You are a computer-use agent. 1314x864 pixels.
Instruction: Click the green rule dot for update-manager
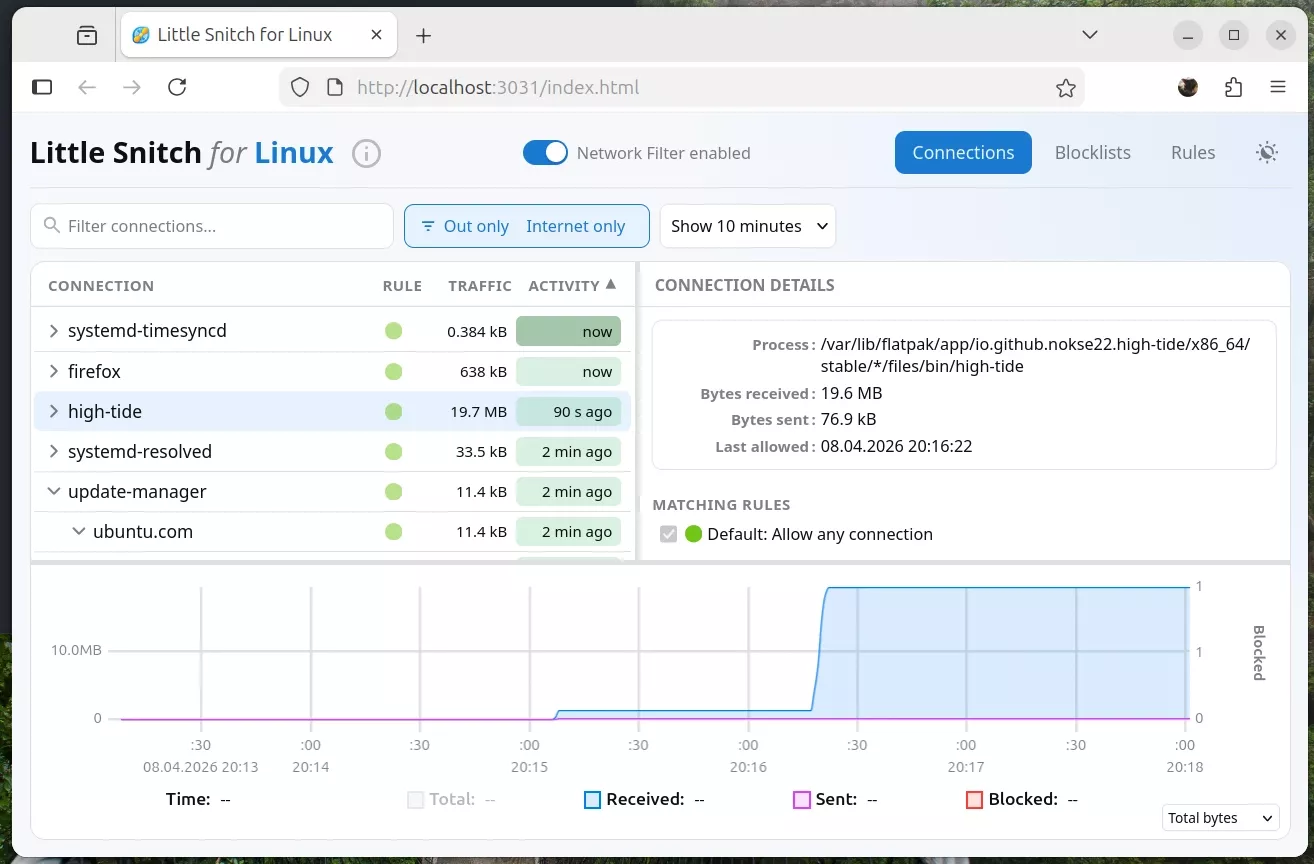(x=394, y=491)
